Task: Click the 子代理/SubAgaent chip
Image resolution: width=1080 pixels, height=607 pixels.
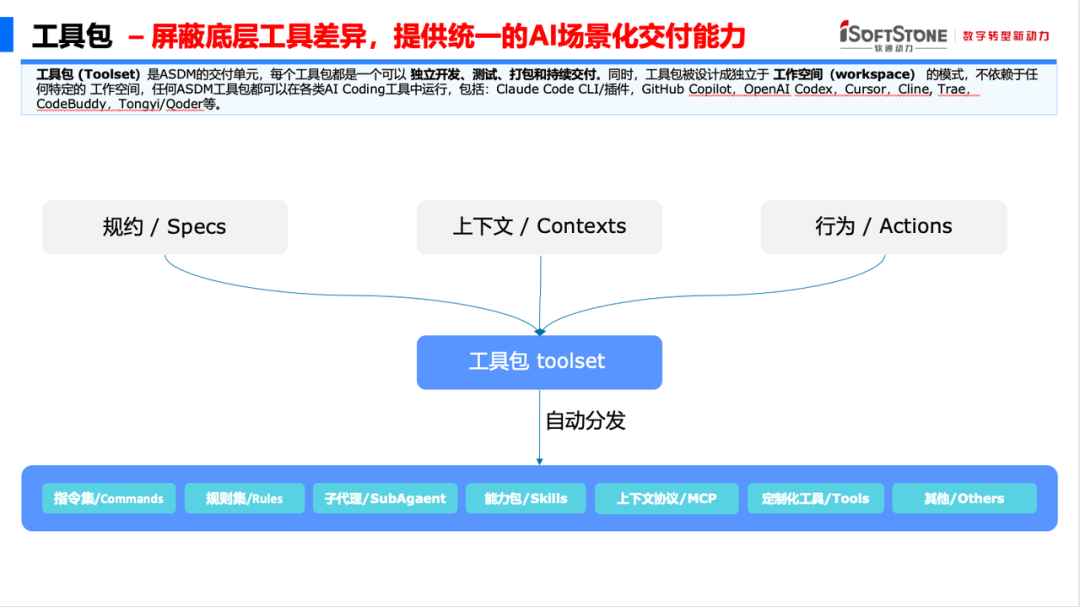Action: (x=385, y=498)
